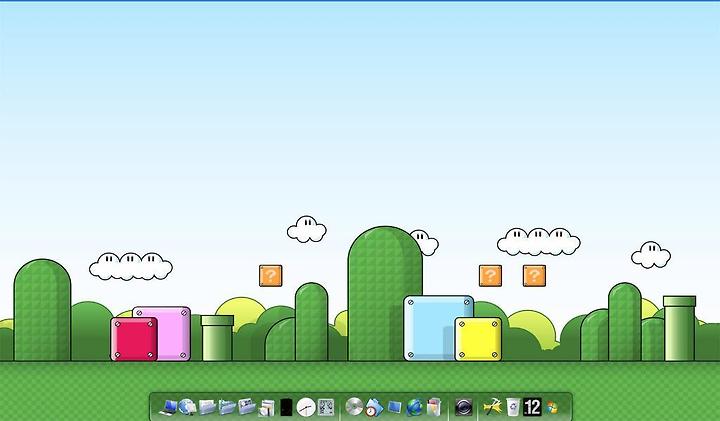Open the analog clock icon in the dock

coord(306,407)
